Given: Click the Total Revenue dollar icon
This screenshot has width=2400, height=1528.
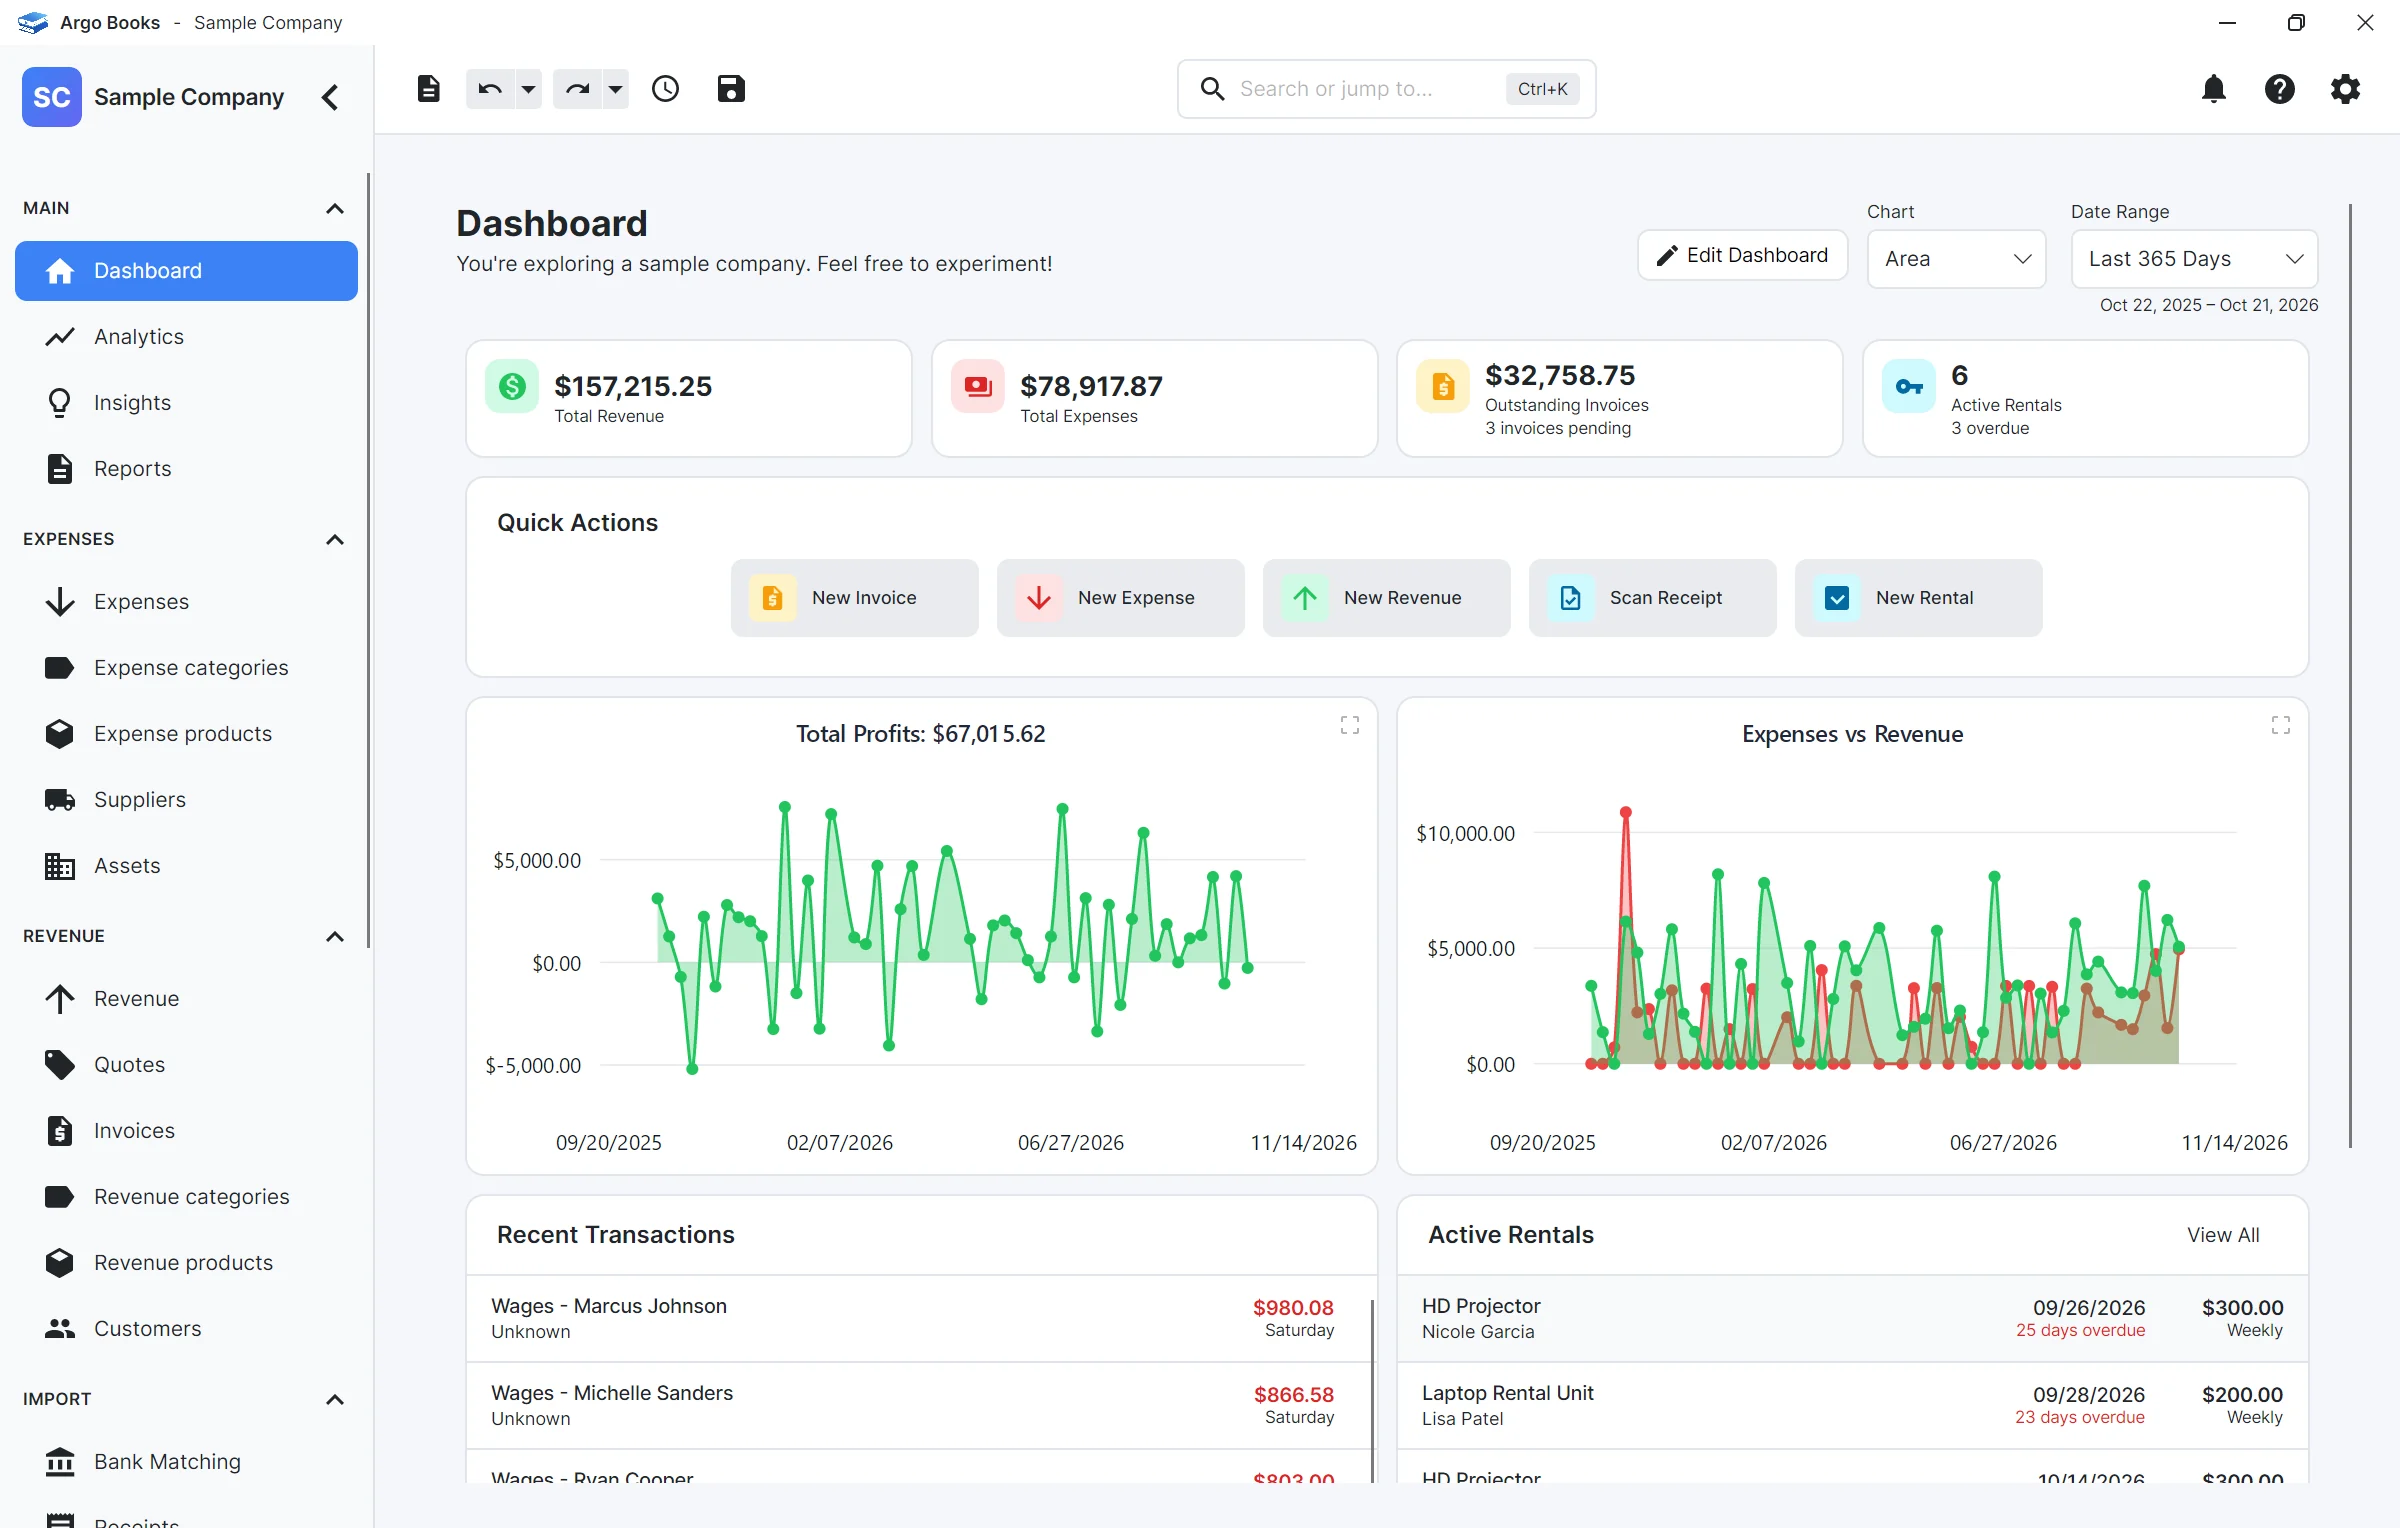Looking at the screenshot, I should click(512, 386).
